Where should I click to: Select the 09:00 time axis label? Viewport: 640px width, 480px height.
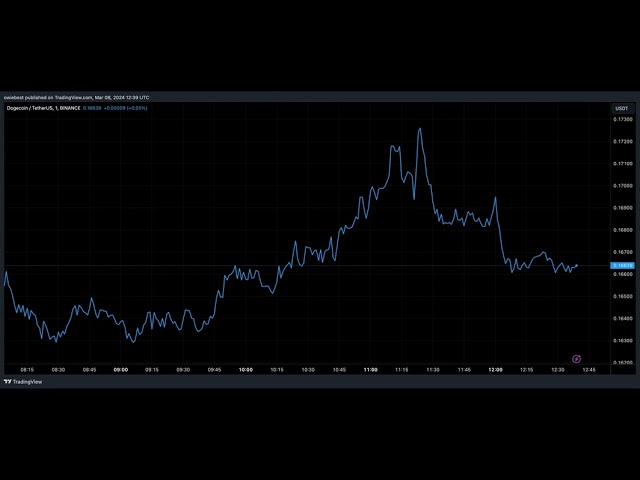click(x=120, y=370)
